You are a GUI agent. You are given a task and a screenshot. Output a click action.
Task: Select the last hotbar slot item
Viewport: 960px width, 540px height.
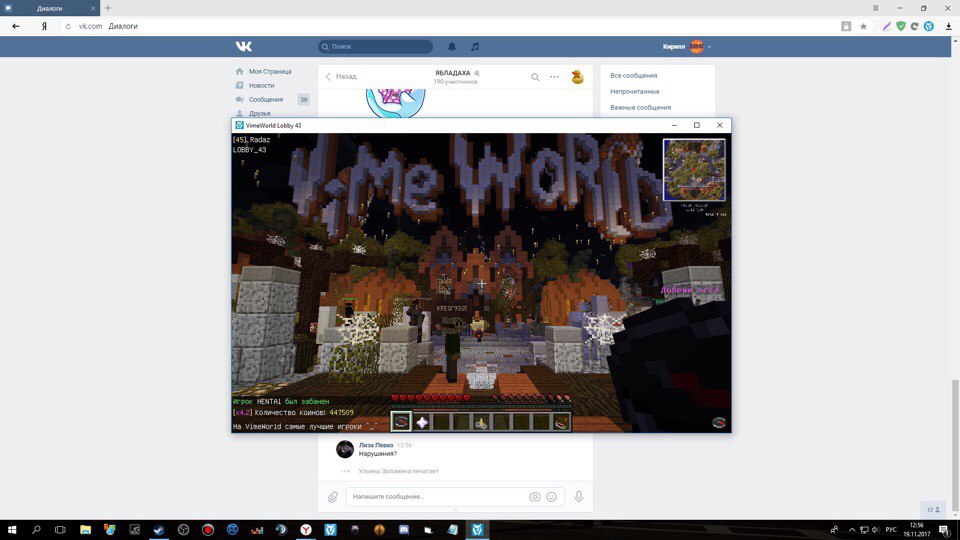[x=561, y=421]
